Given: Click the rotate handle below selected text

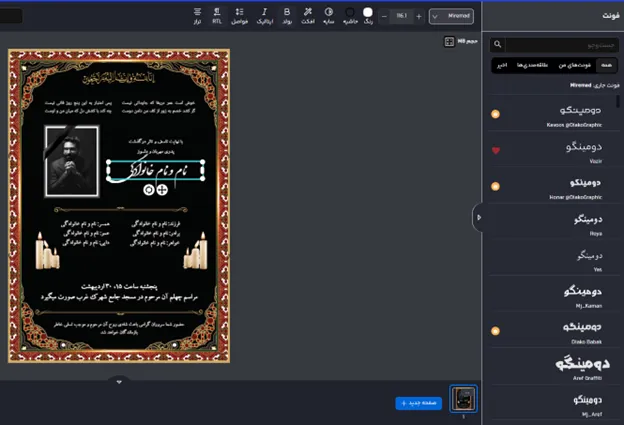Looking at the screenshot, I should [x=149, y=189].
